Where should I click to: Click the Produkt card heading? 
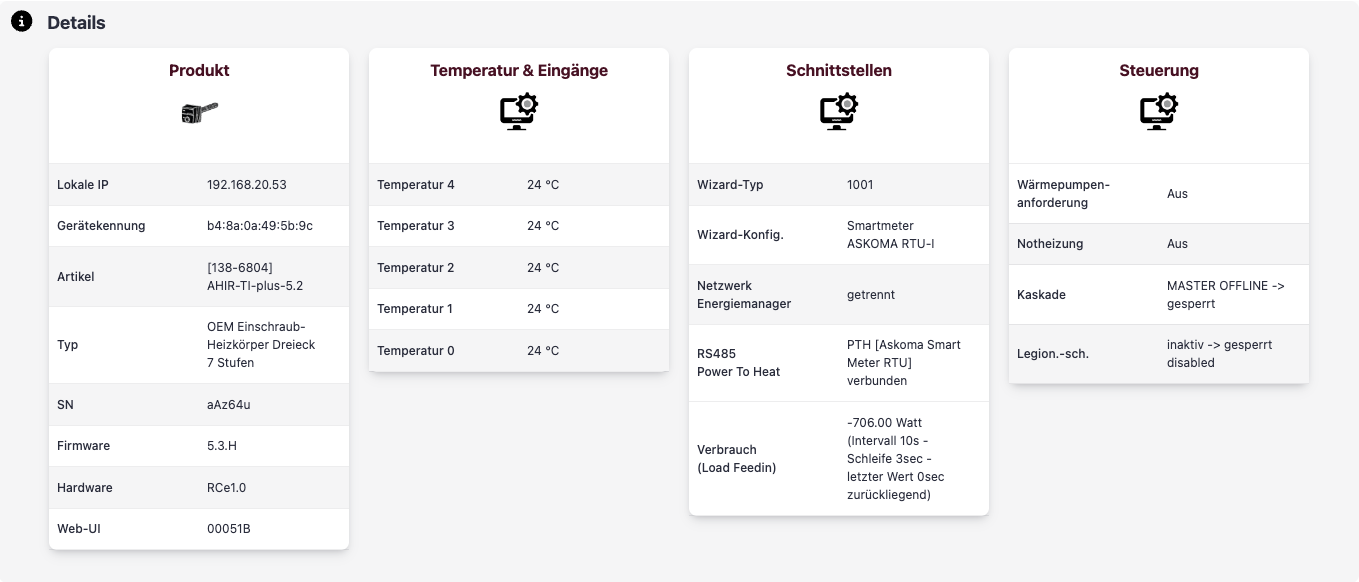click(x=199, y=70)
